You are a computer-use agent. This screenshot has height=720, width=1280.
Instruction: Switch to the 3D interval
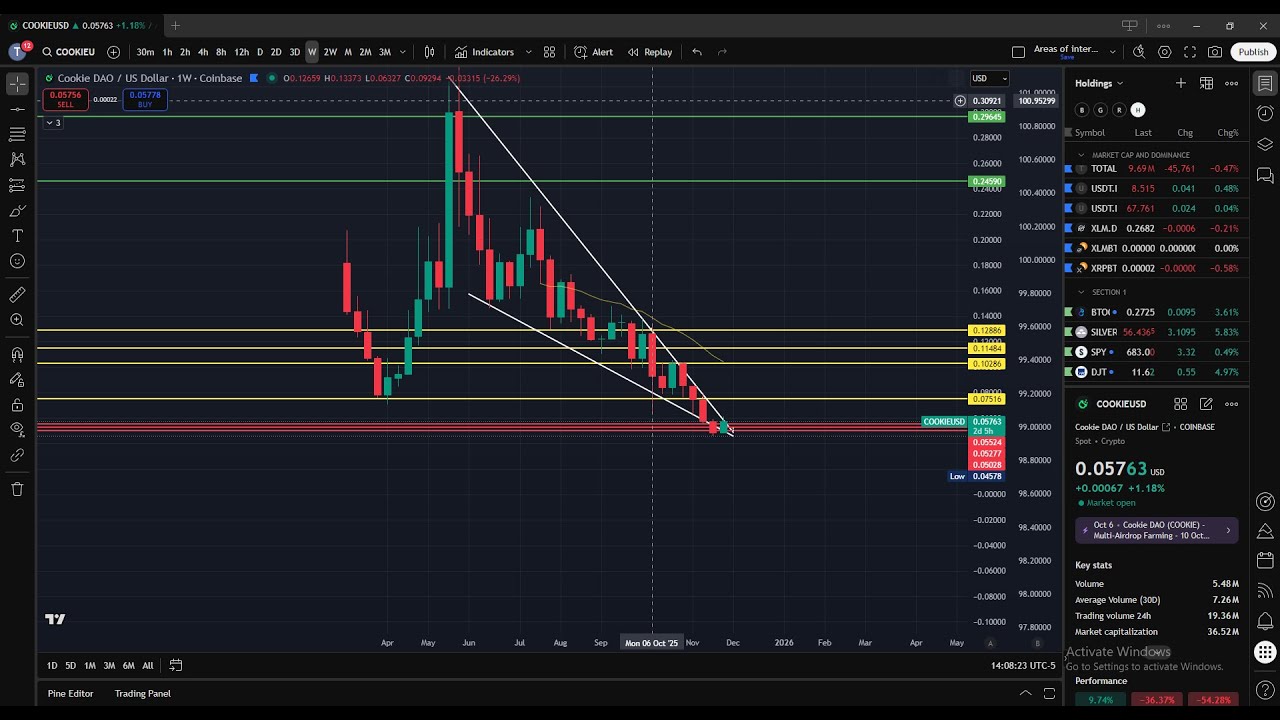pyautogui.click(x=294, y=52)
